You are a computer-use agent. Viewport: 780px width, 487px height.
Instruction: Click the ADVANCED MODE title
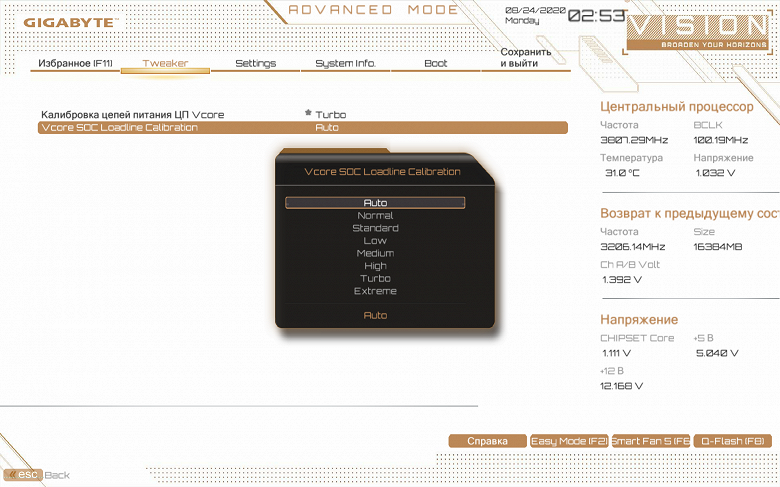coord(373,9)
